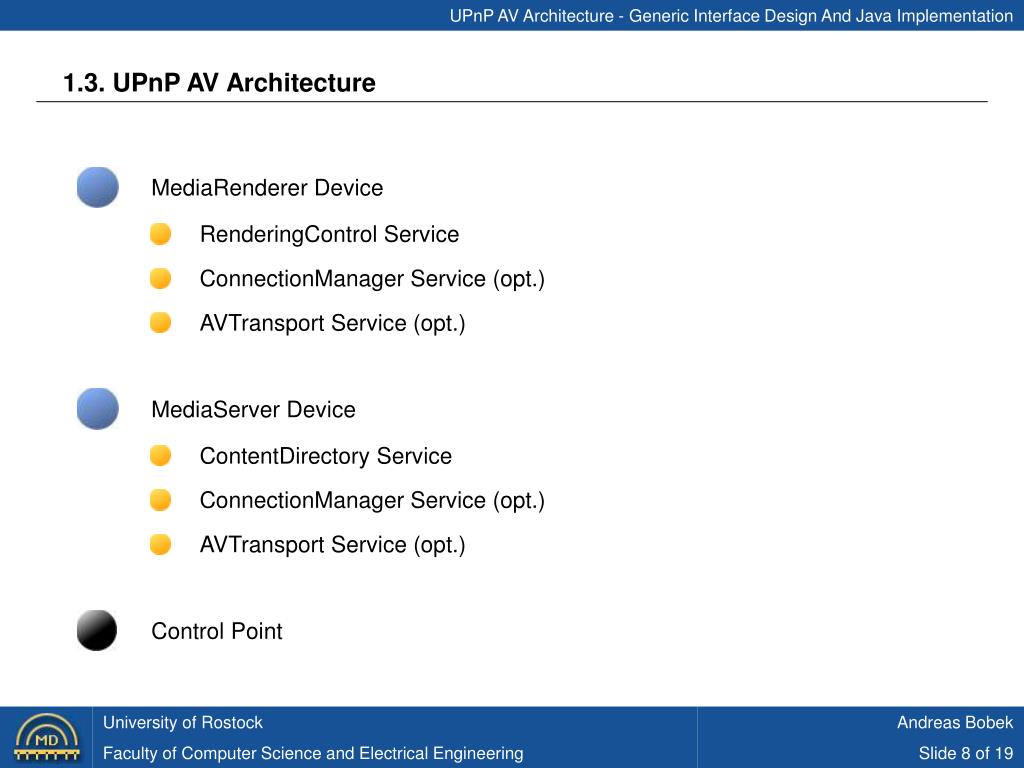Screen dimensions: 1024x768
Task: Click the author name 'Andreas Bobek'
Action: 955,722
